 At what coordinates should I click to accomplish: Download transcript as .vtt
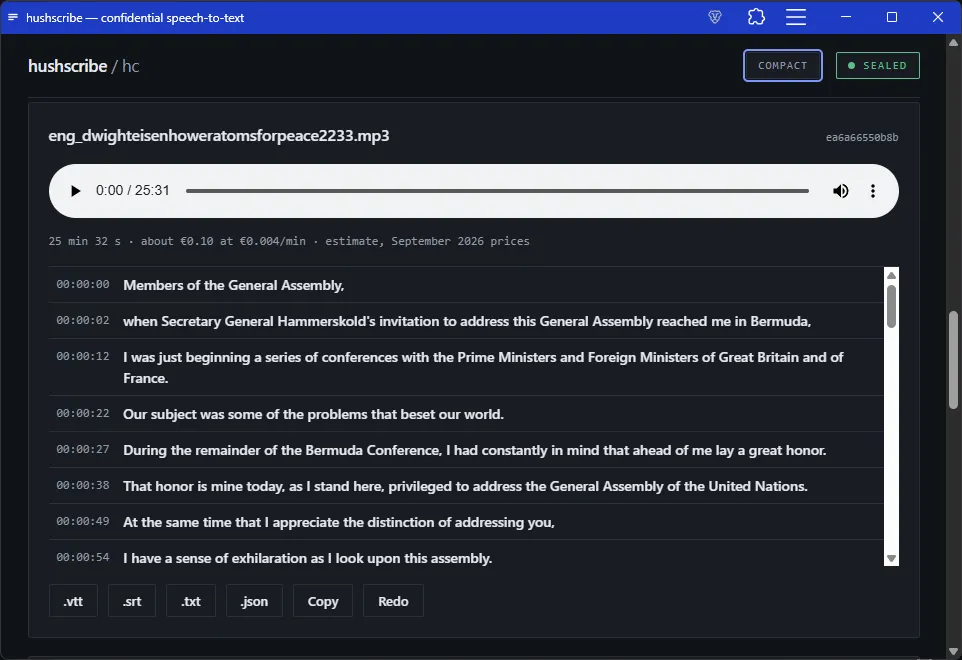[73, 601]
